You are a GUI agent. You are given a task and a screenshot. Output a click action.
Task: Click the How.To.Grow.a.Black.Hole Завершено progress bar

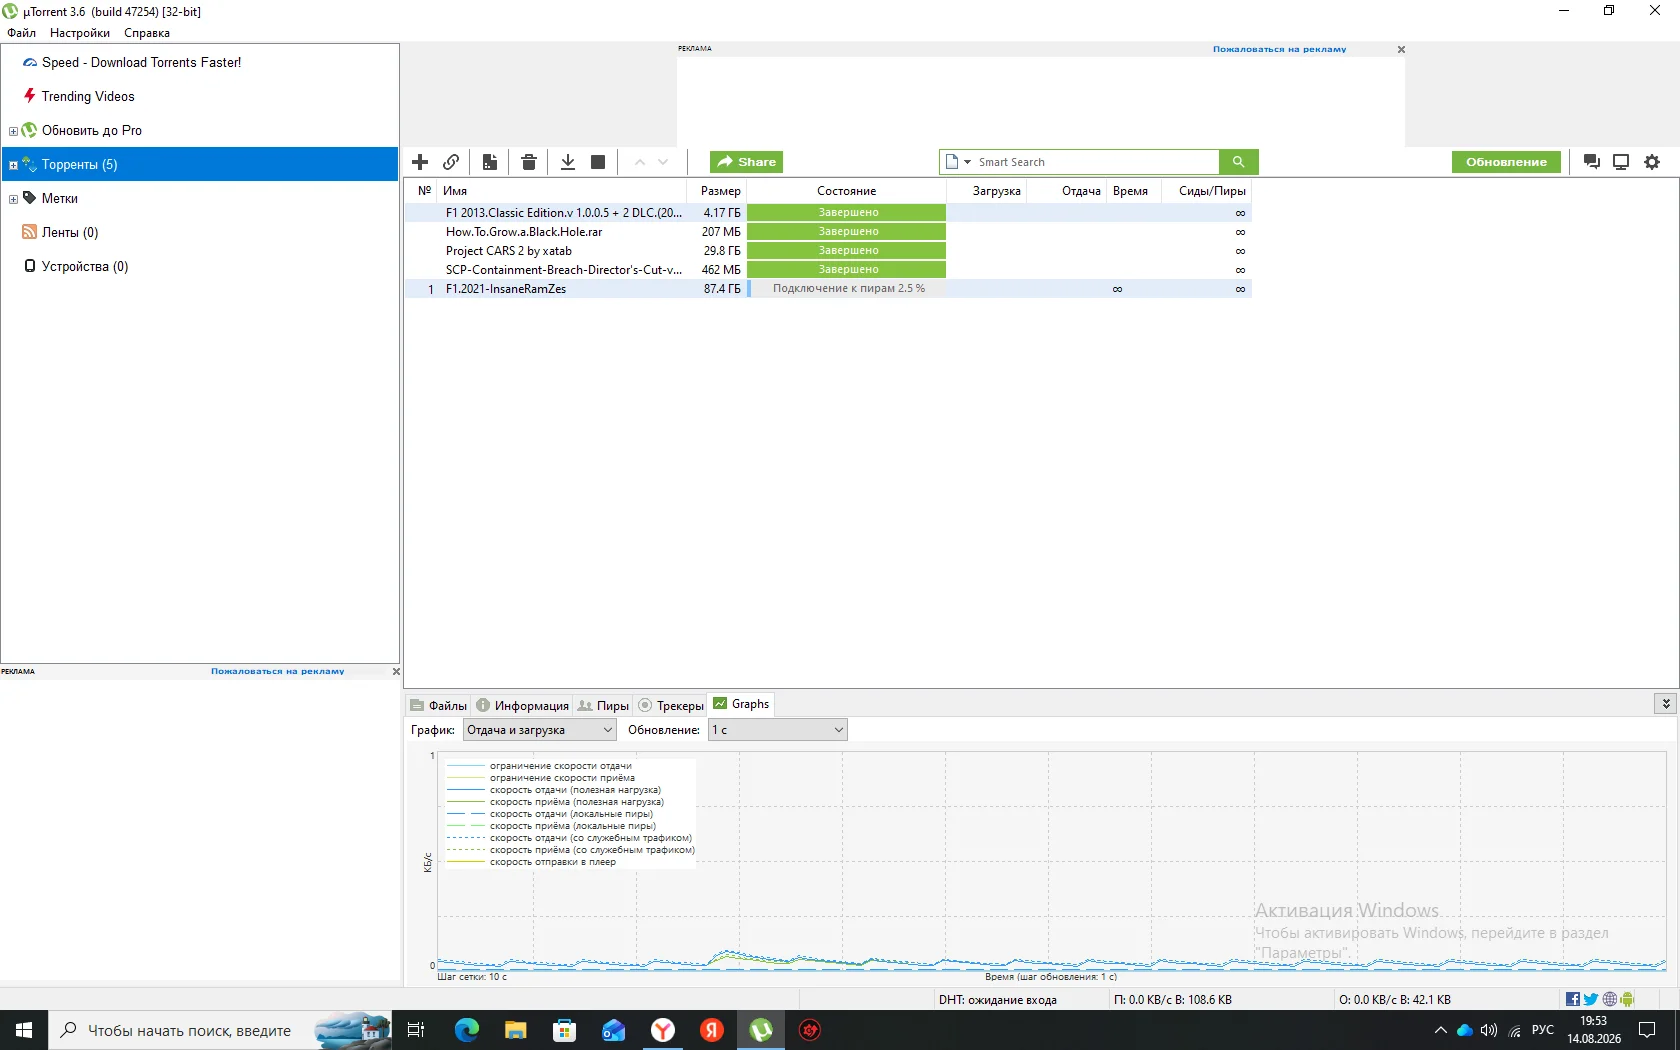(x=846, y=232)
